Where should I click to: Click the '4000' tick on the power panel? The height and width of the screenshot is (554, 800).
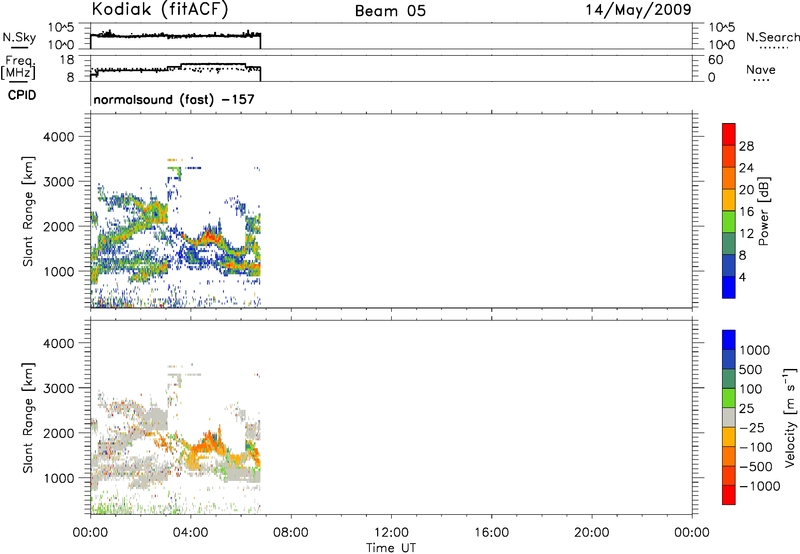pos(59,137)
